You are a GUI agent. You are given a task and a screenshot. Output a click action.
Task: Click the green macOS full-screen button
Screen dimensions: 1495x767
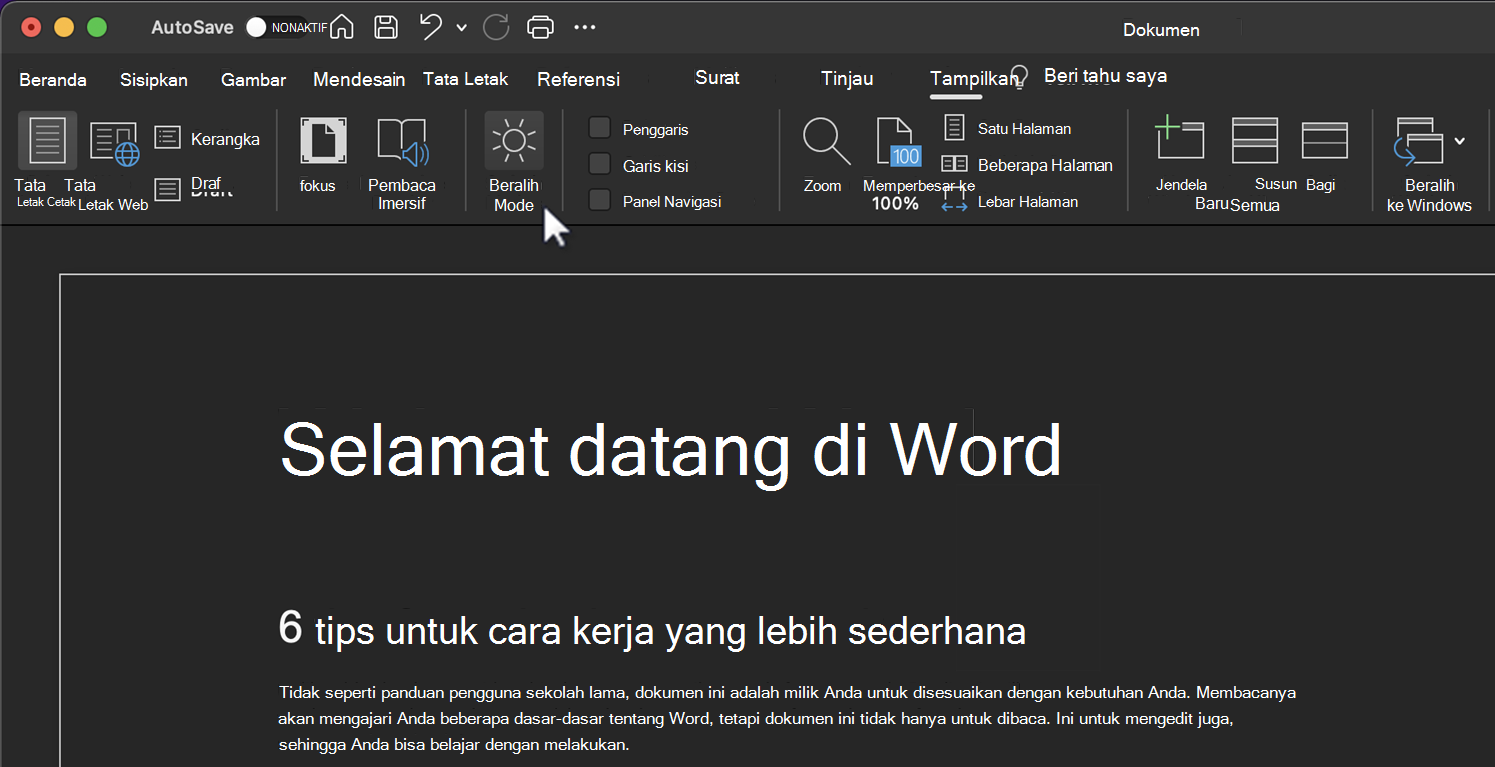pyautogui.click(x=97, y=27)
